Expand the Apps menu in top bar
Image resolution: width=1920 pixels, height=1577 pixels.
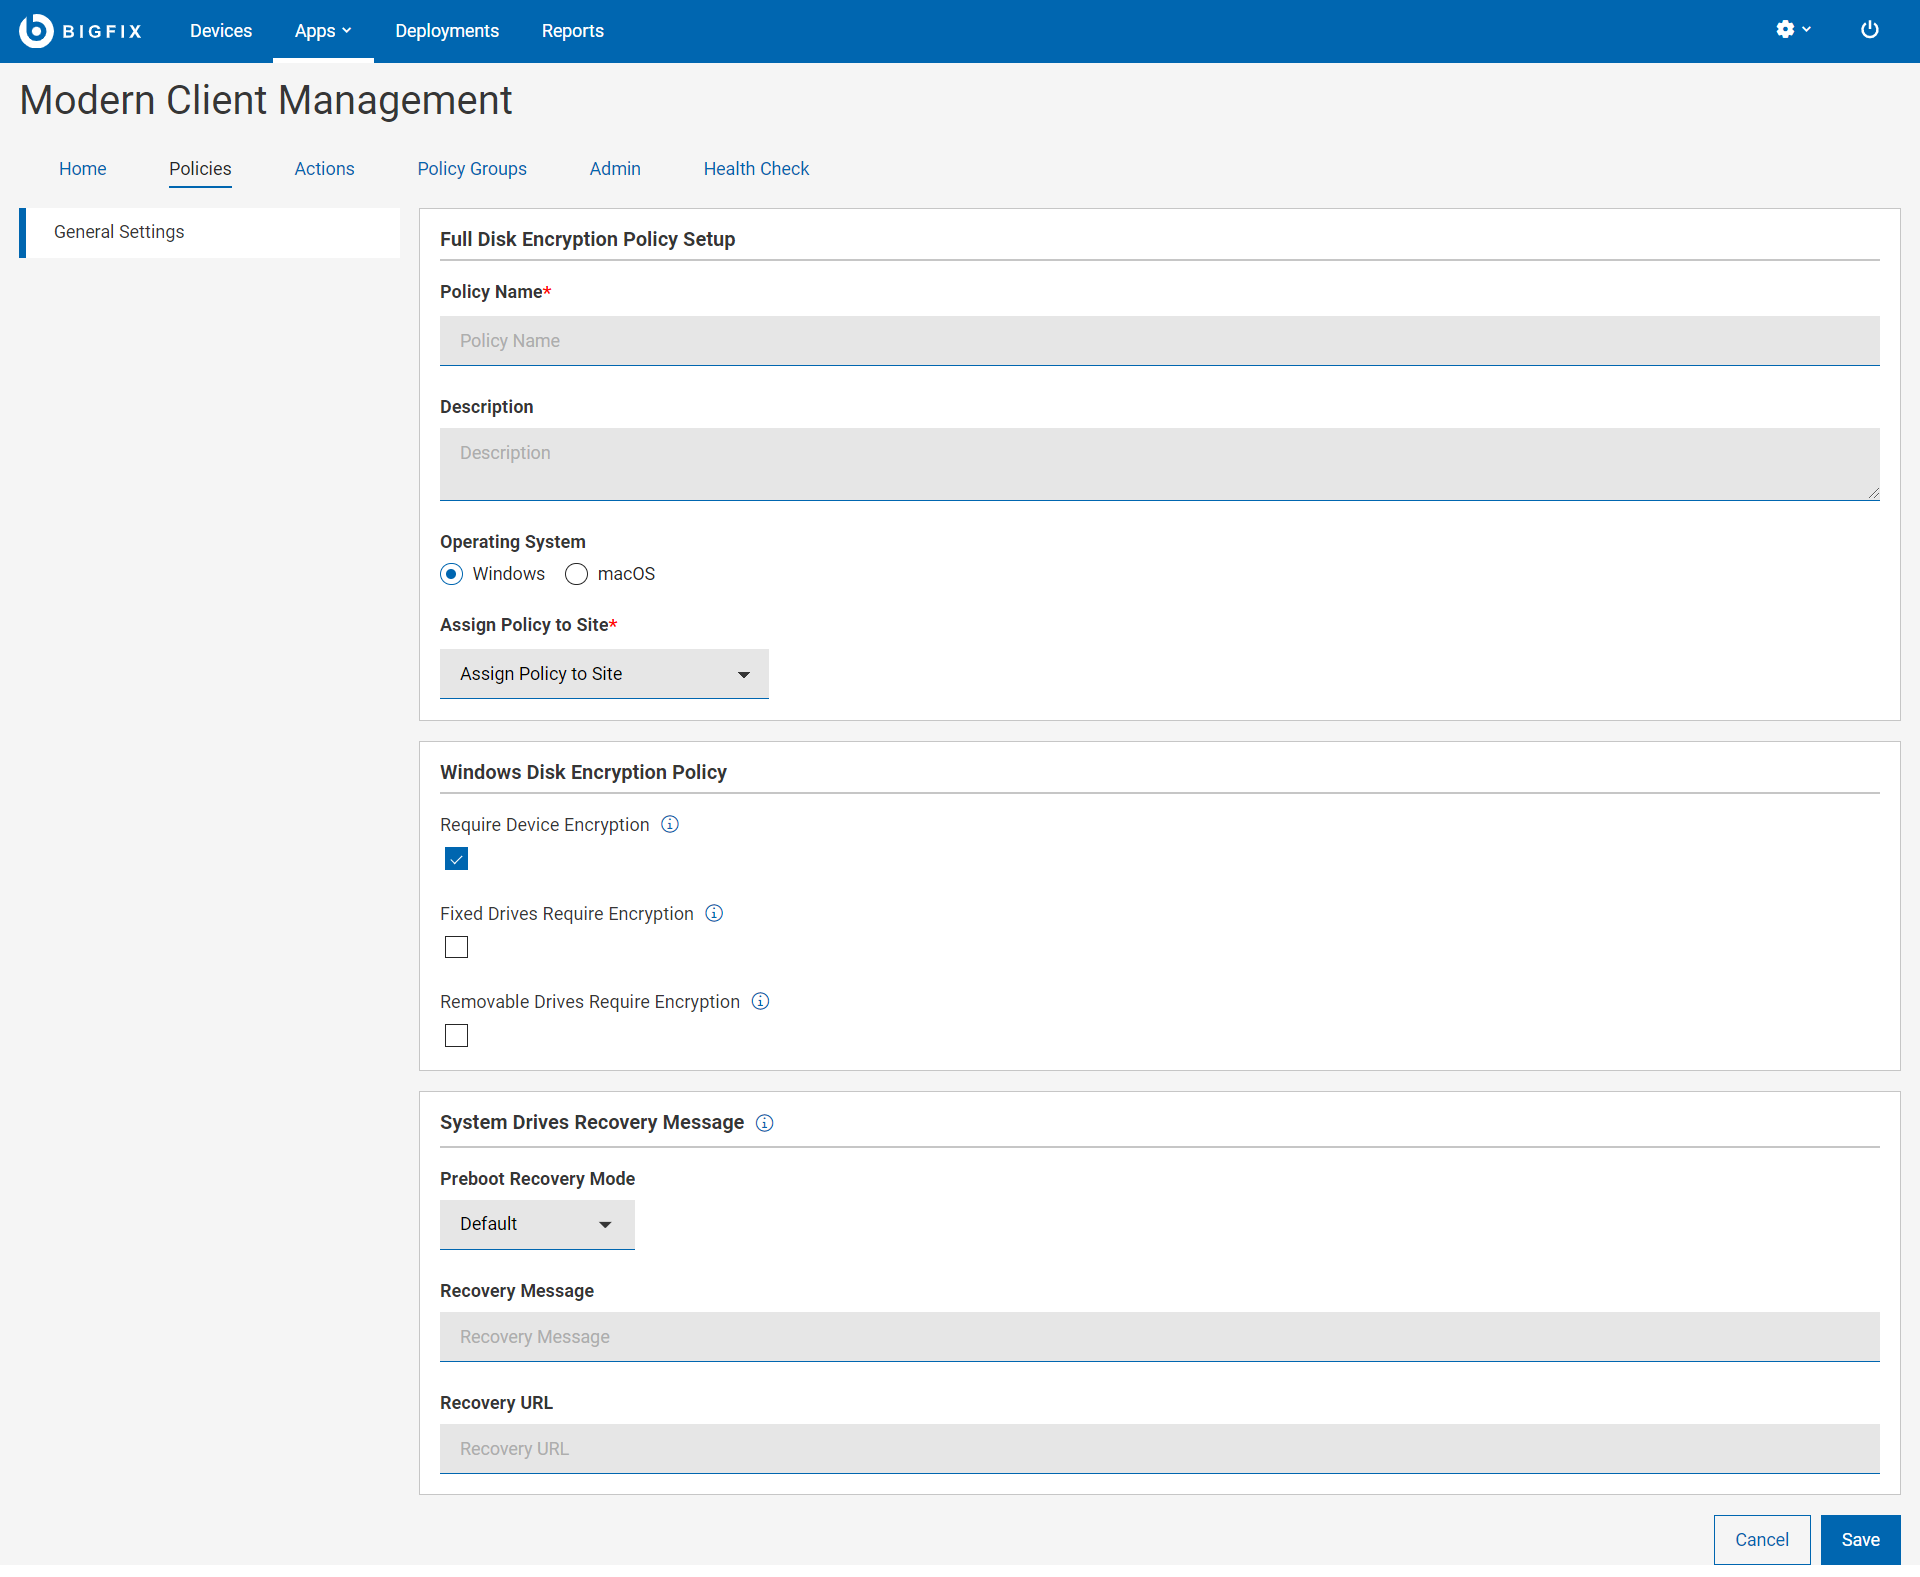pyautogui.click(x=322, y=31)
